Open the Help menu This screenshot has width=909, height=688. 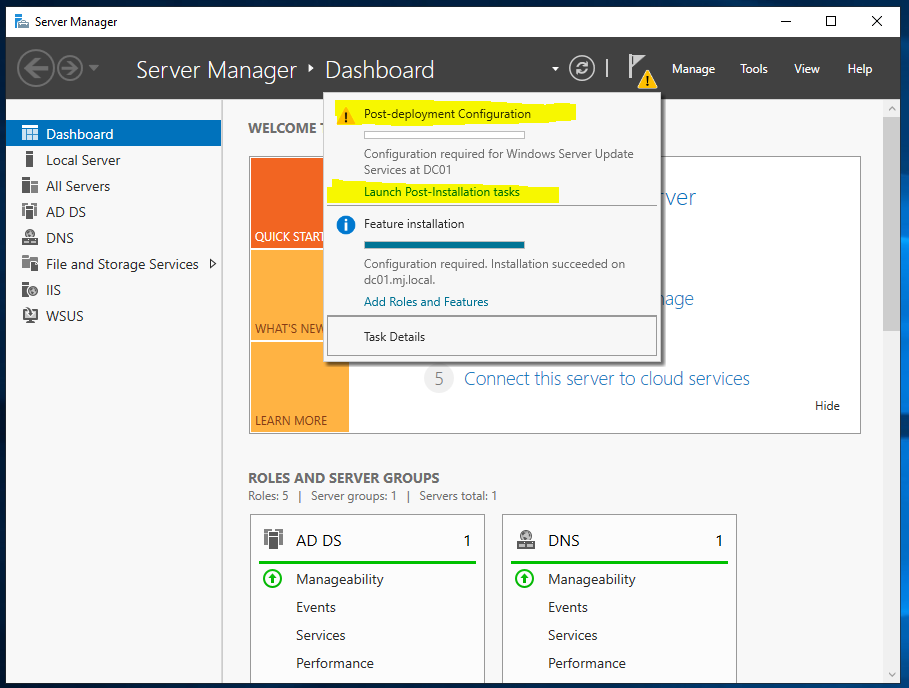point(860,69)
